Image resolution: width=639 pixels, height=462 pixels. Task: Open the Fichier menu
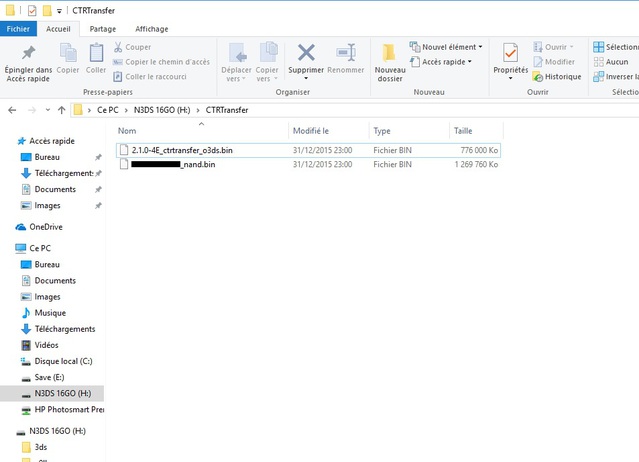tap(18, 29)
